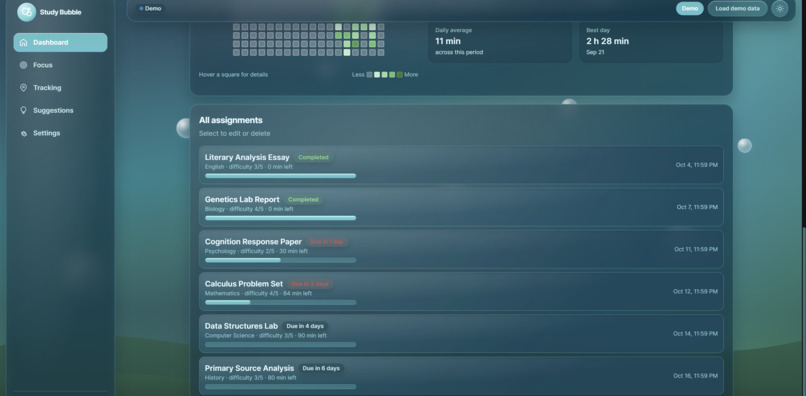Viewport: 806px width, 396px height.
Task: Click the Hover a square for details text
Action: 233,75
